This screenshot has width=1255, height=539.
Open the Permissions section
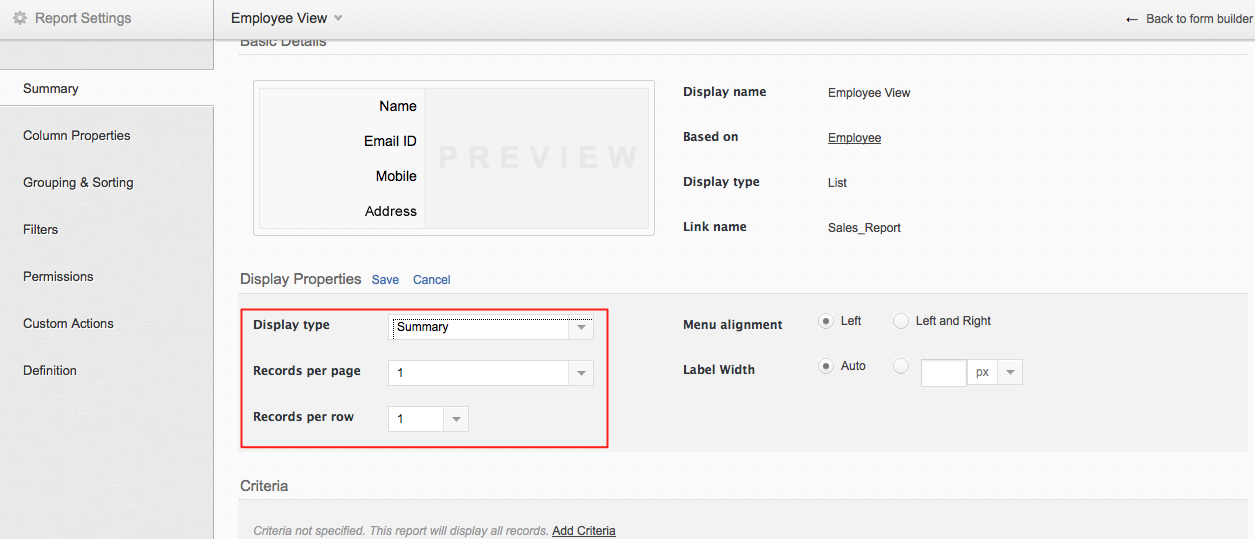[58, 277]
